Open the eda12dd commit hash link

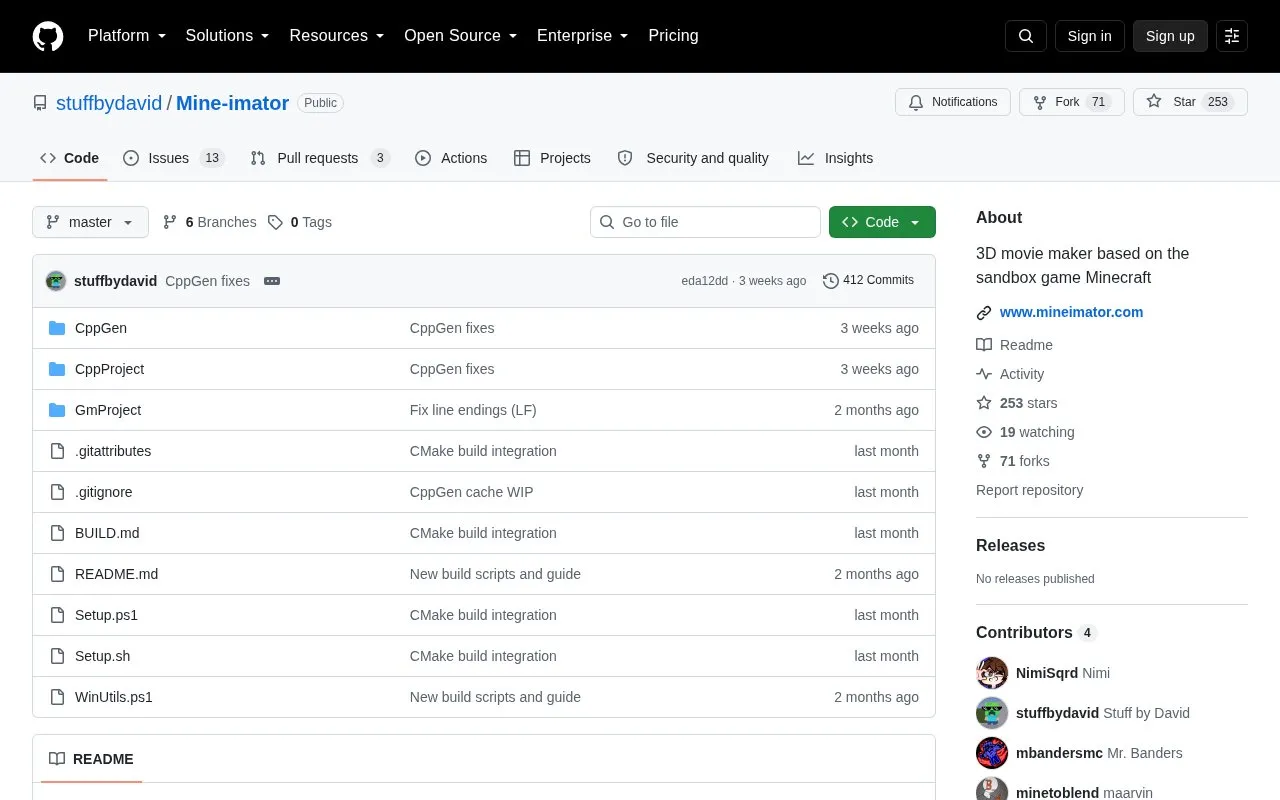[705, 281]
